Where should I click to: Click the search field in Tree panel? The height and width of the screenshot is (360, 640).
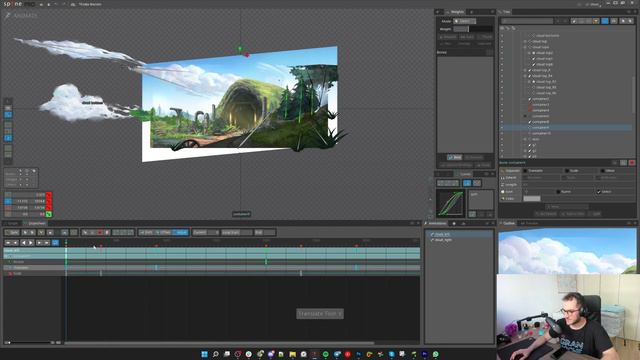[x=527, y=21]
